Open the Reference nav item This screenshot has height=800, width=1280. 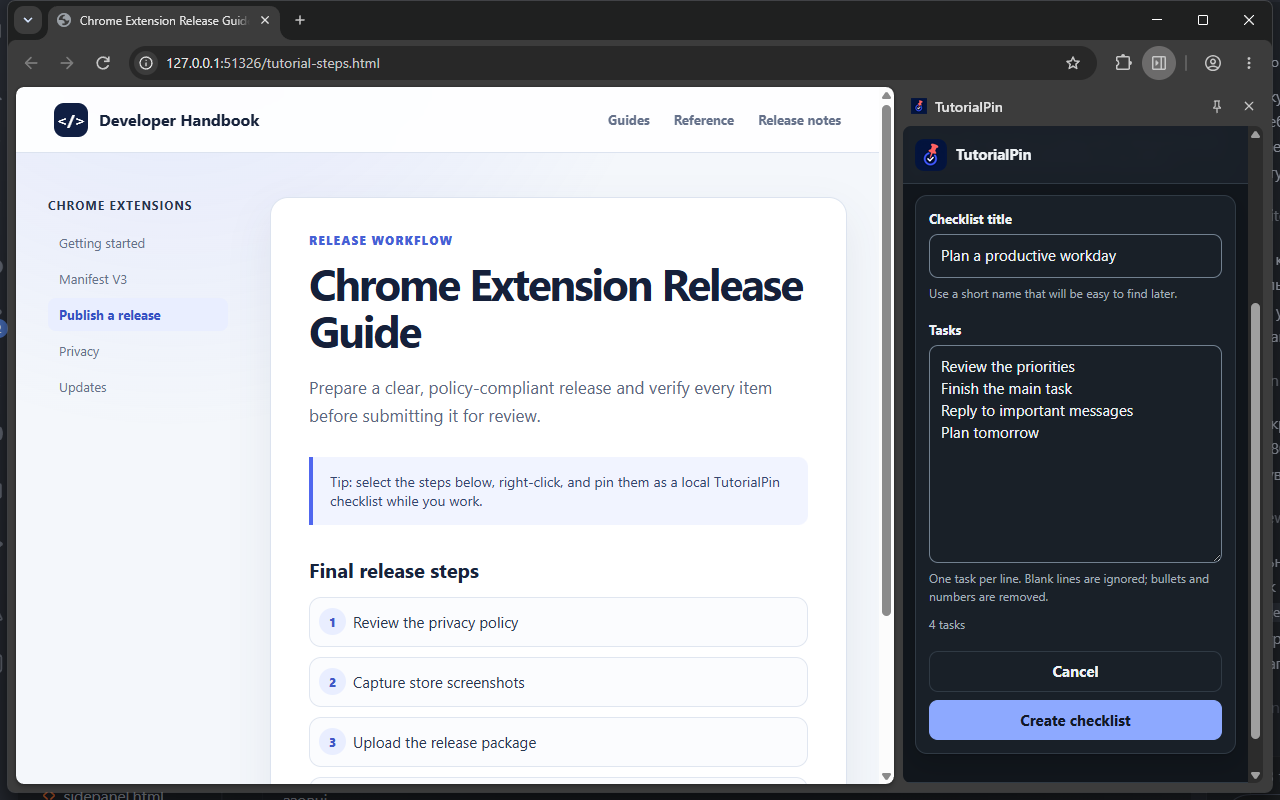704,120
